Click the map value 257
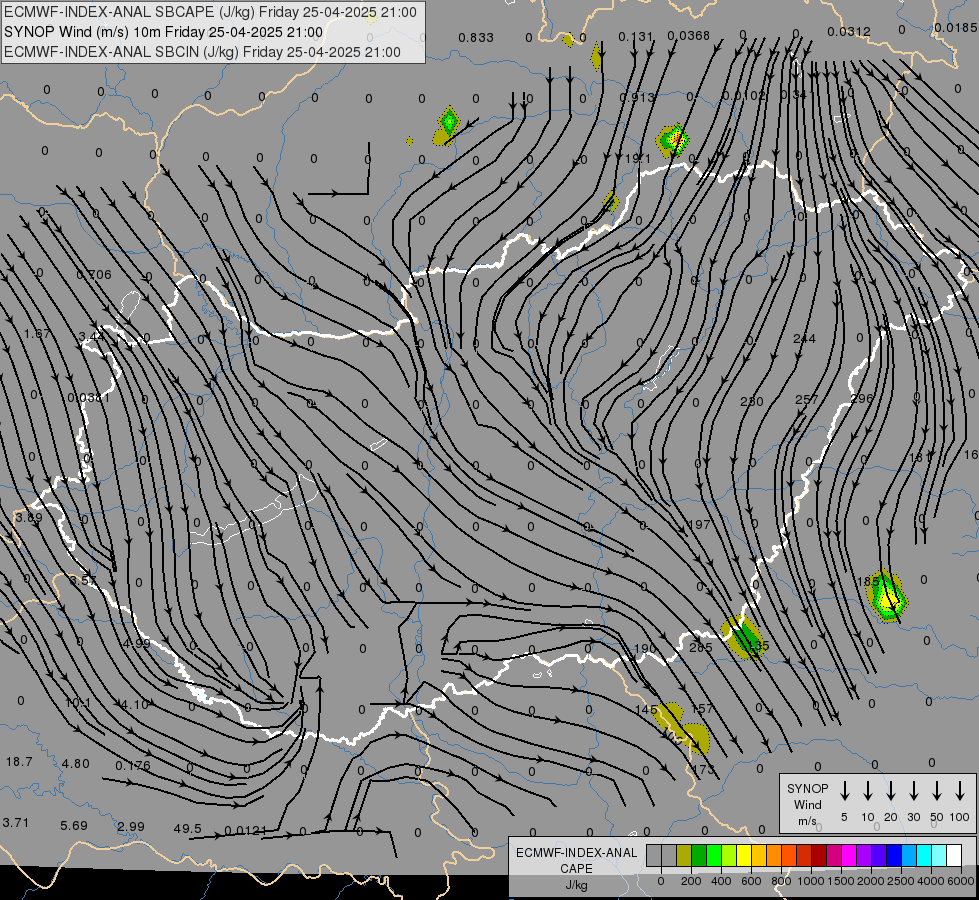 tap(807, 398)
